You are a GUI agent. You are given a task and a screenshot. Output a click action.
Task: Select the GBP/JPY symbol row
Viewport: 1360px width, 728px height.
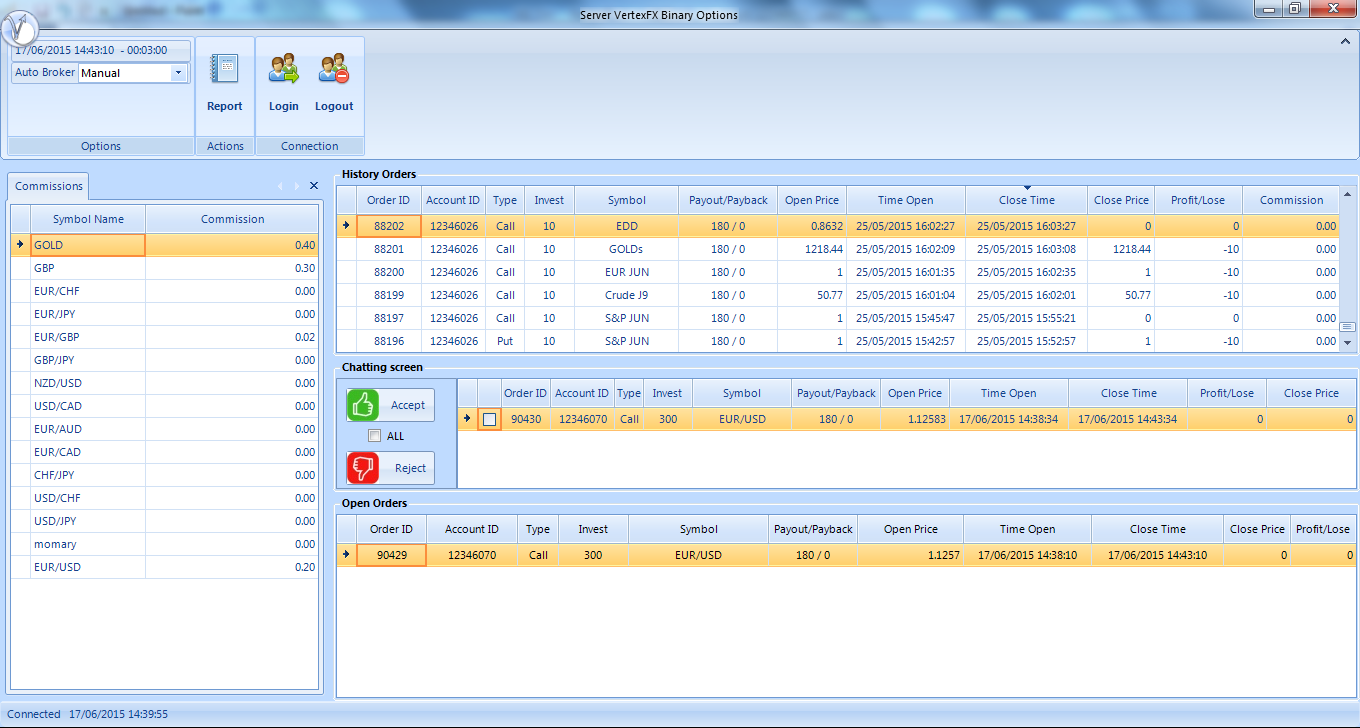click(x=165, y=360)
